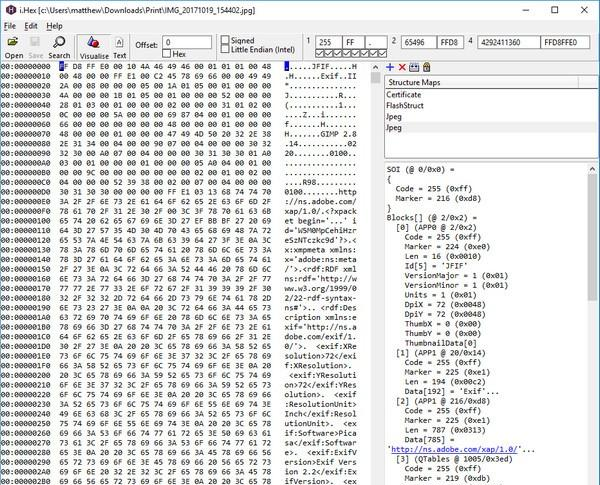Click '[2] (APP1 @ 216/0xd8)' block entry

[x=443, y=401]
